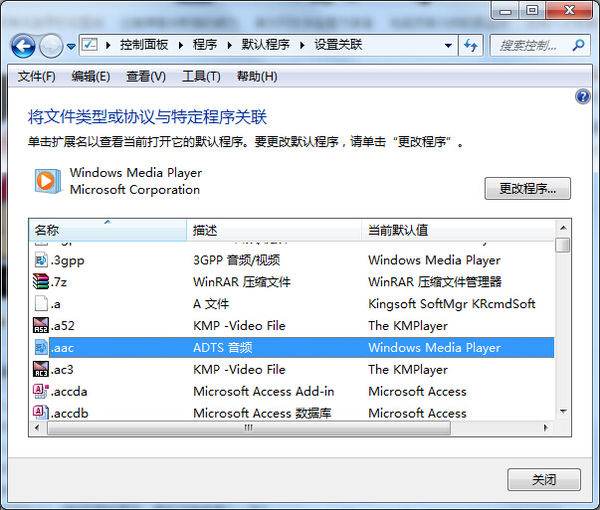
Task: Expand the arrow after 默认程序 breadcrumb
Action: (x=302, y=46)
